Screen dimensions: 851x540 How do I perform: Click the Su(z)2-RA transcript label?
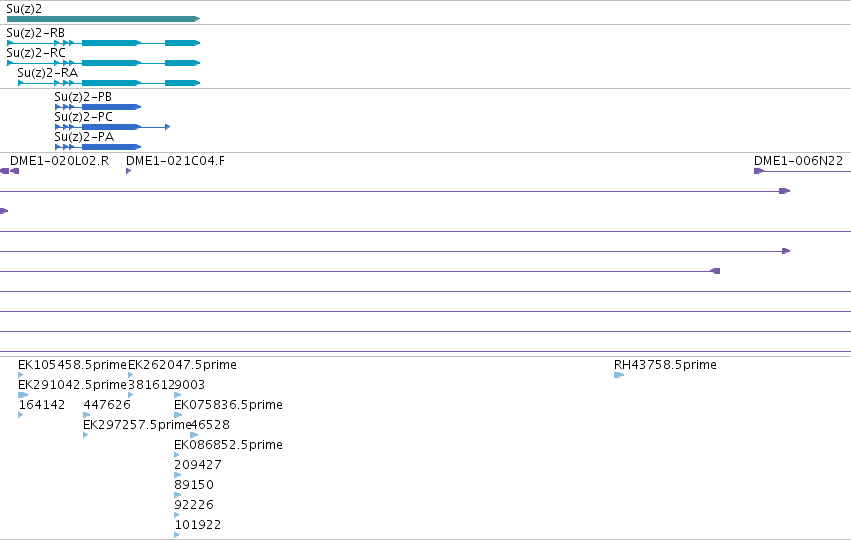pos(48,73)
